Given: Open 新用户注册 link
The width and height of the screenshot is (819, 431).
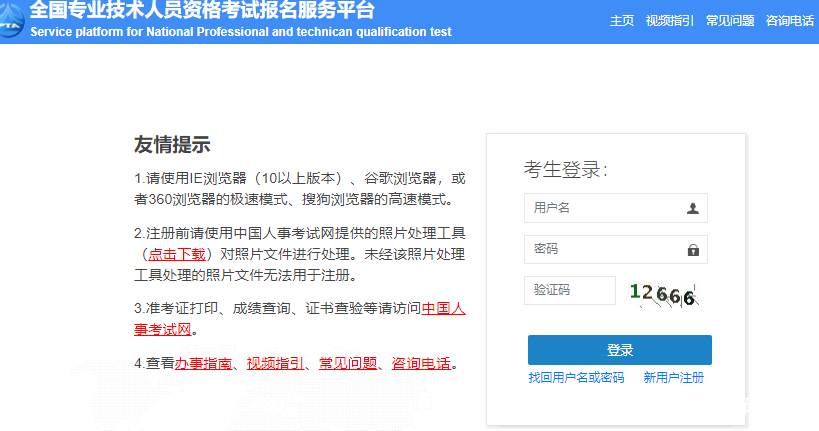Looking at the screenshot, I should coord(673,378).
